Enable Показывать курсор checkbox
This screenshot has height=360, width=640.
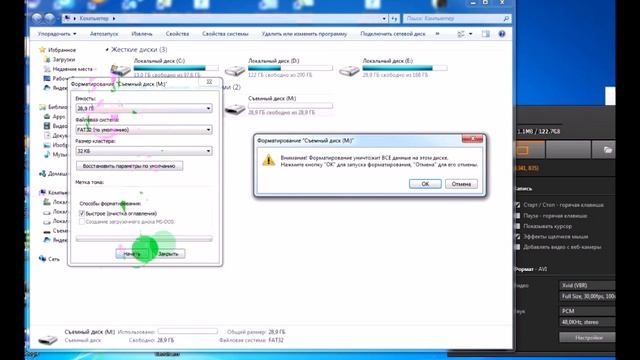(518, 226)
